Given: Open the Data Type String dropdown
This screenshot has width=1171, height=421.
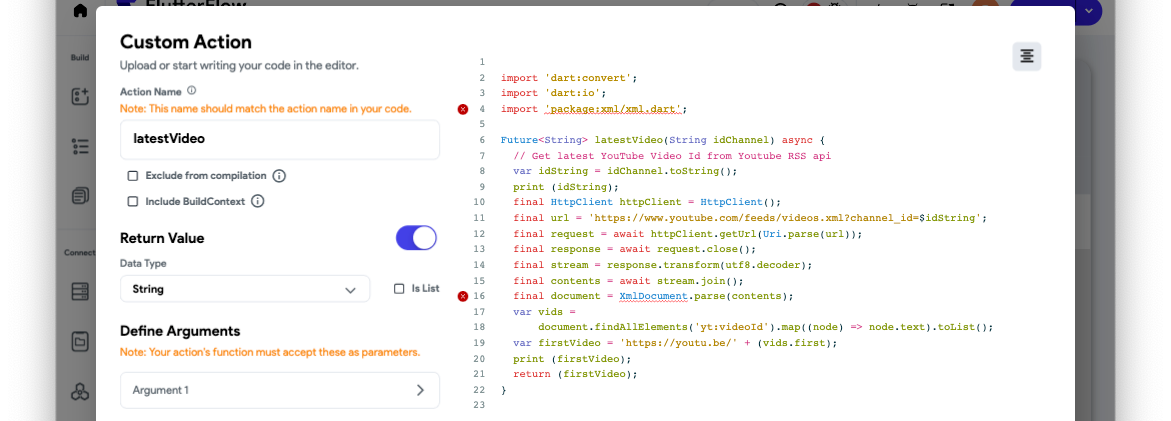Looking at the screenshot, I should (x=245, y=289).
